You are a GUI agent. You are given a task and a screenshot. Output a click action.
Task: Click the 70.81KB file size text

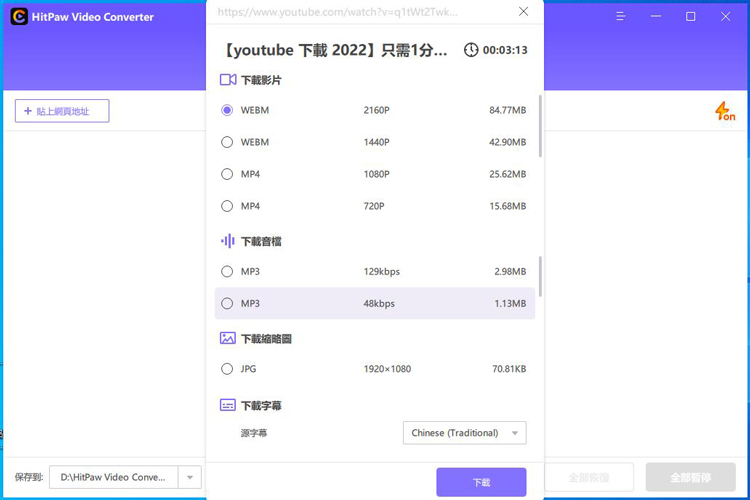509,369
